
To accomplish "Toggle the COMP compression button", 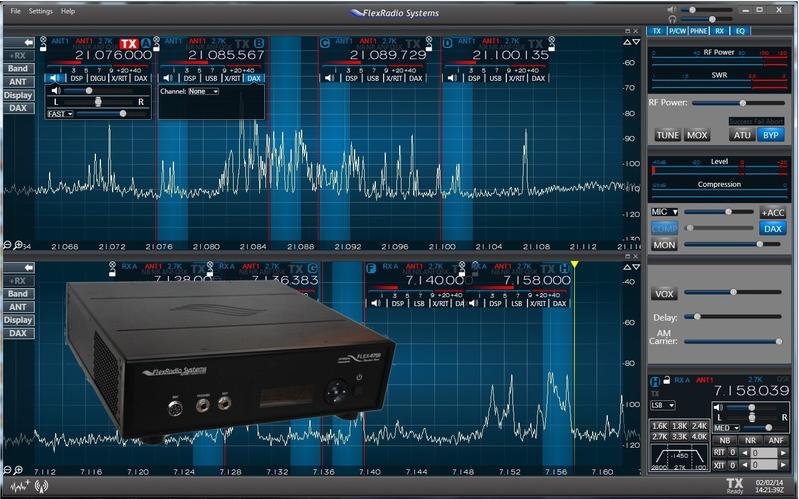I will coord(664,228).
